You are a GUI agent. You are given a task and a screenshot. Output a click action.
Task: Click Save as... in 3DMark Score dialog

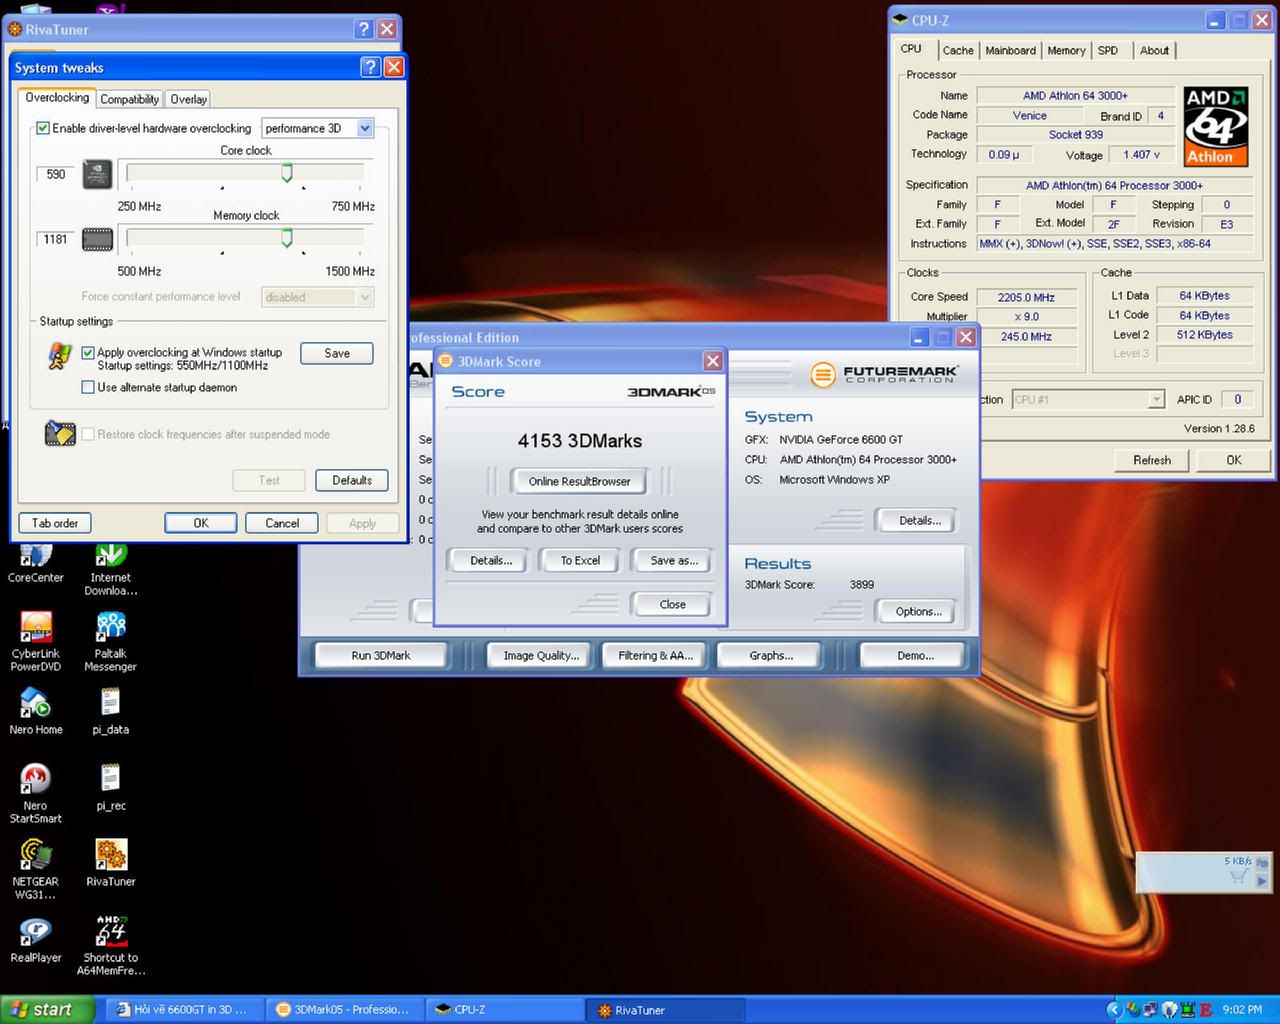(674, 560)
